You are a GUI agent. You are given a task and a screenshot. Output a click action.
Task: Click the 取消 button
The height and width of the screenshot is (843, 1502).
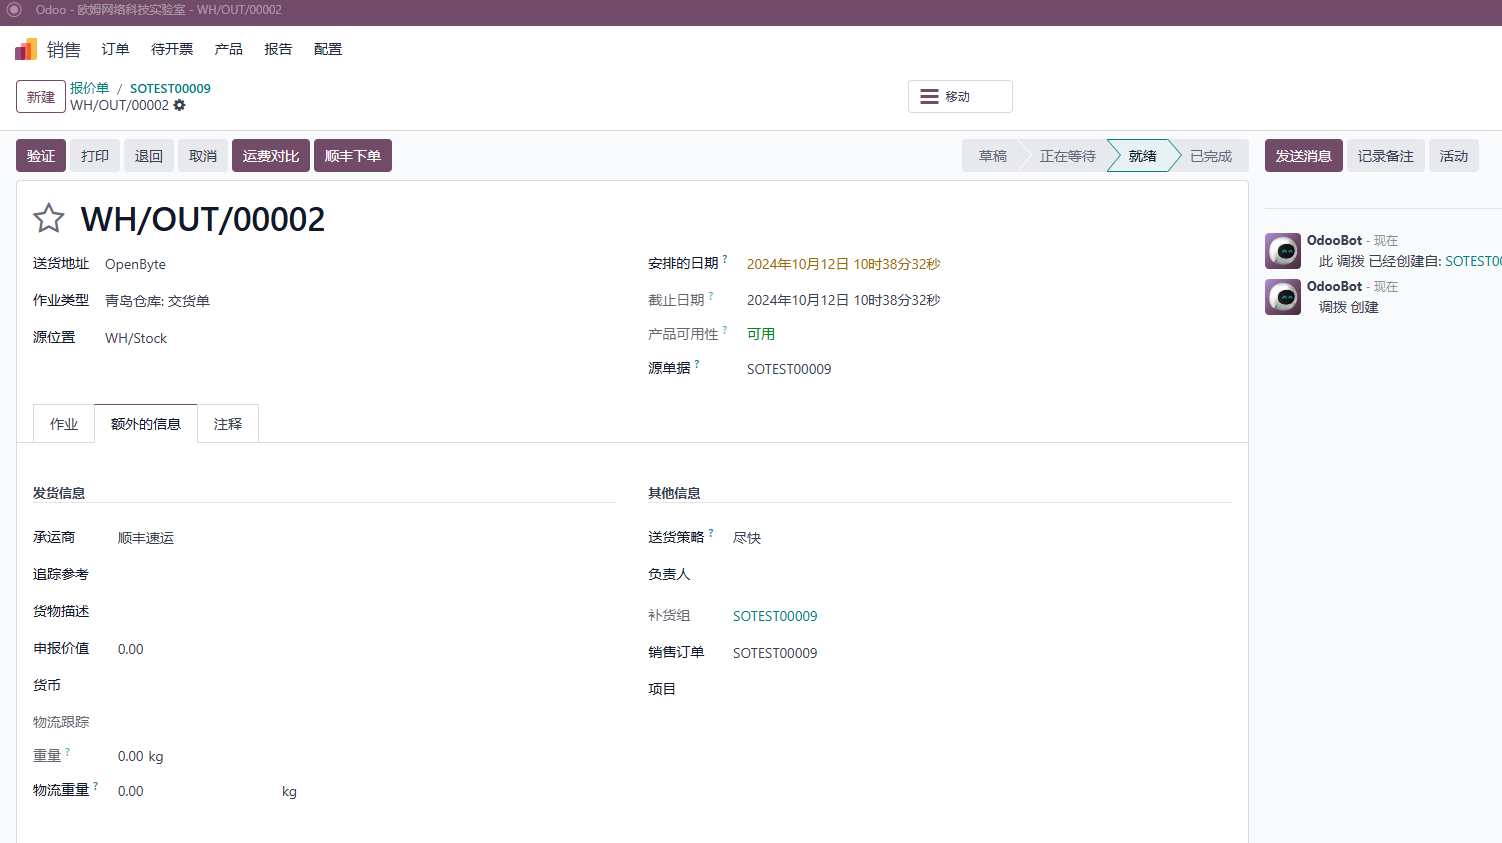203,156
